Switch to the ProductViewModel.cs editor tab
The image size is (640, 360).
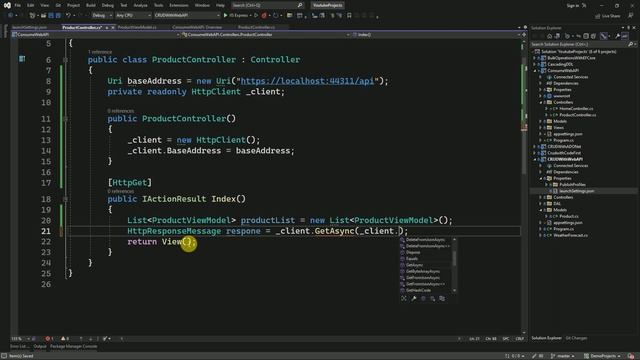pyautogui.click(x=137, y=27)
